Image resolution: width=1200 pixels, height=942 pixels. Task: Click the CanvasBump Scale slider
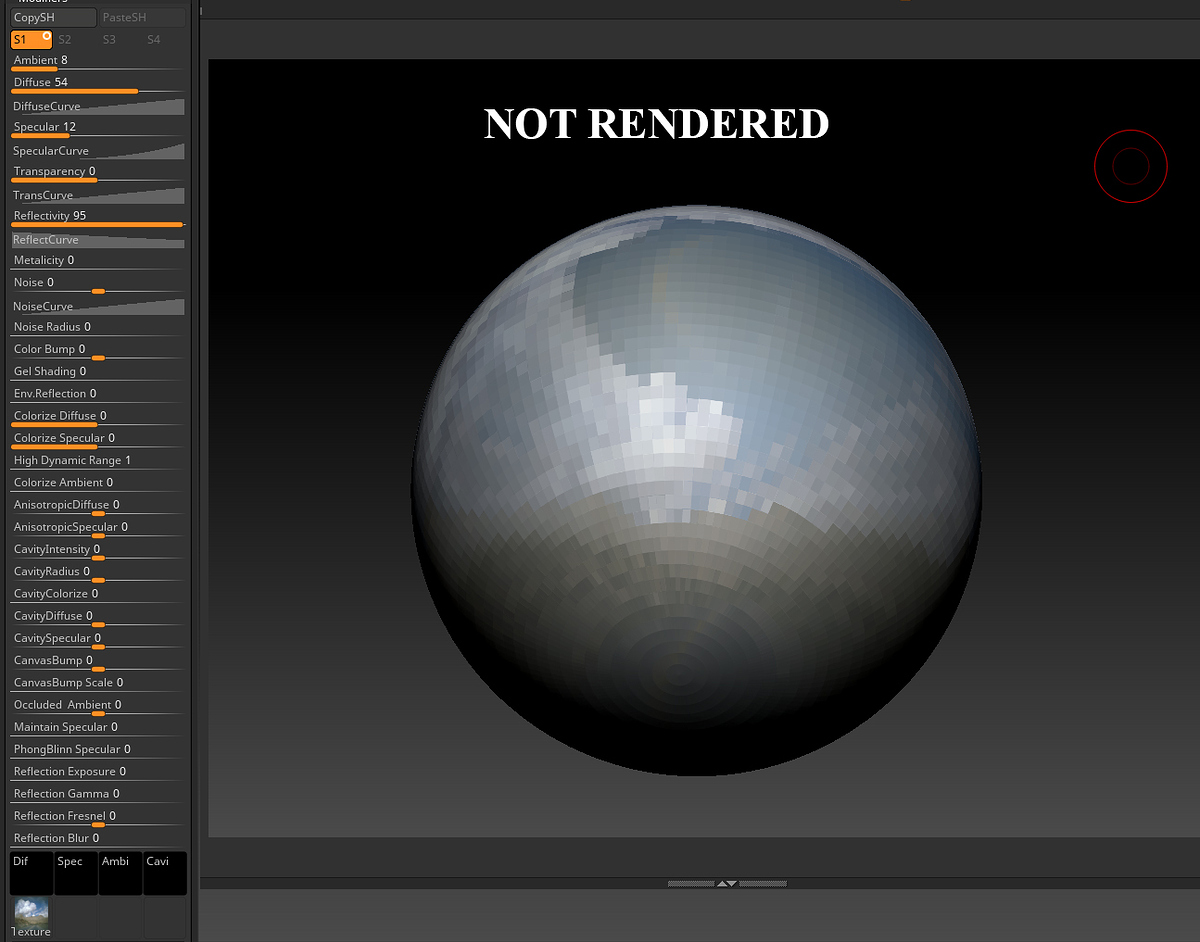click(x=98, y=683)
